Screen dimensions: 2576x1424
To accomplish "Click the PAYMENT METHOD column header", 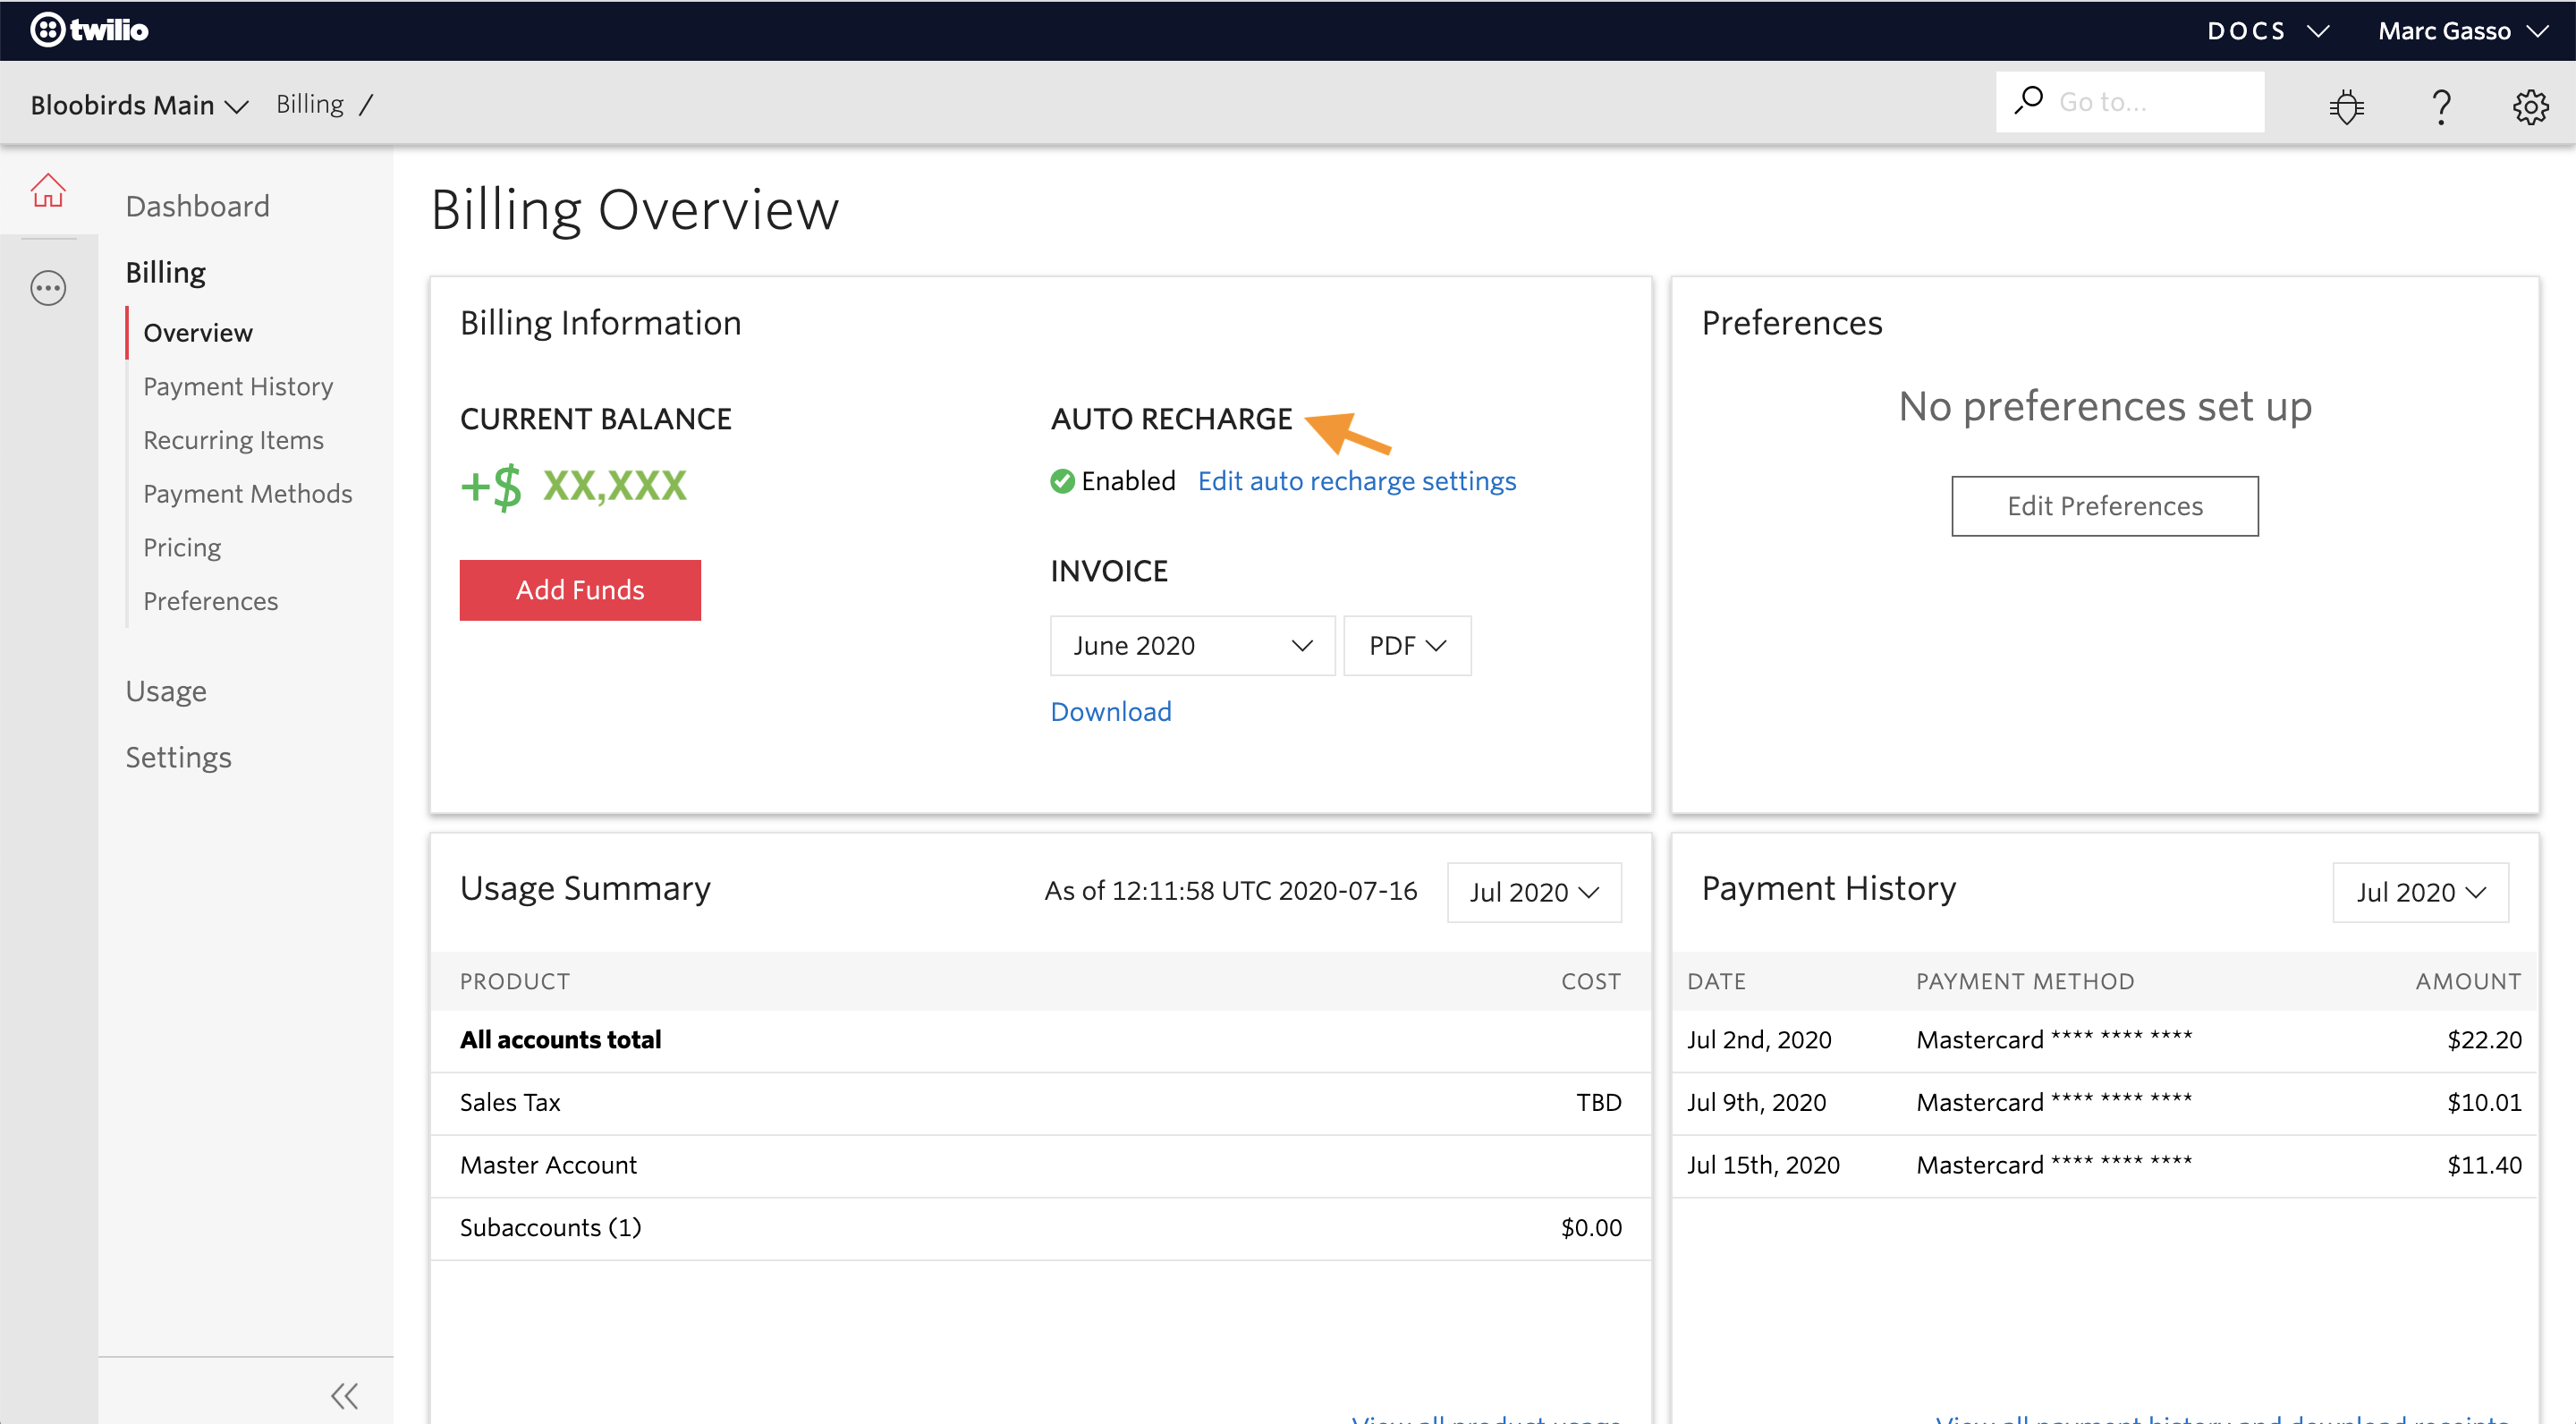I will pos(2025,981).
